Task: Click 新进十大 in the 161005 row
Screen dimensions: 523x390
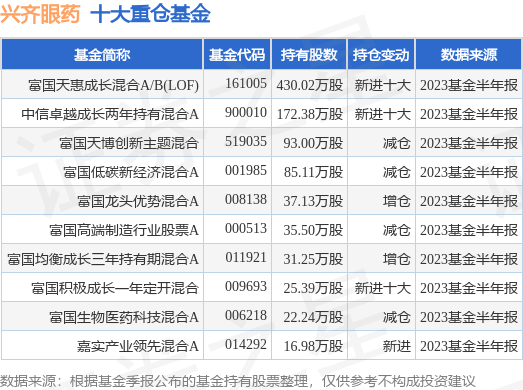Action: point(383,85)
